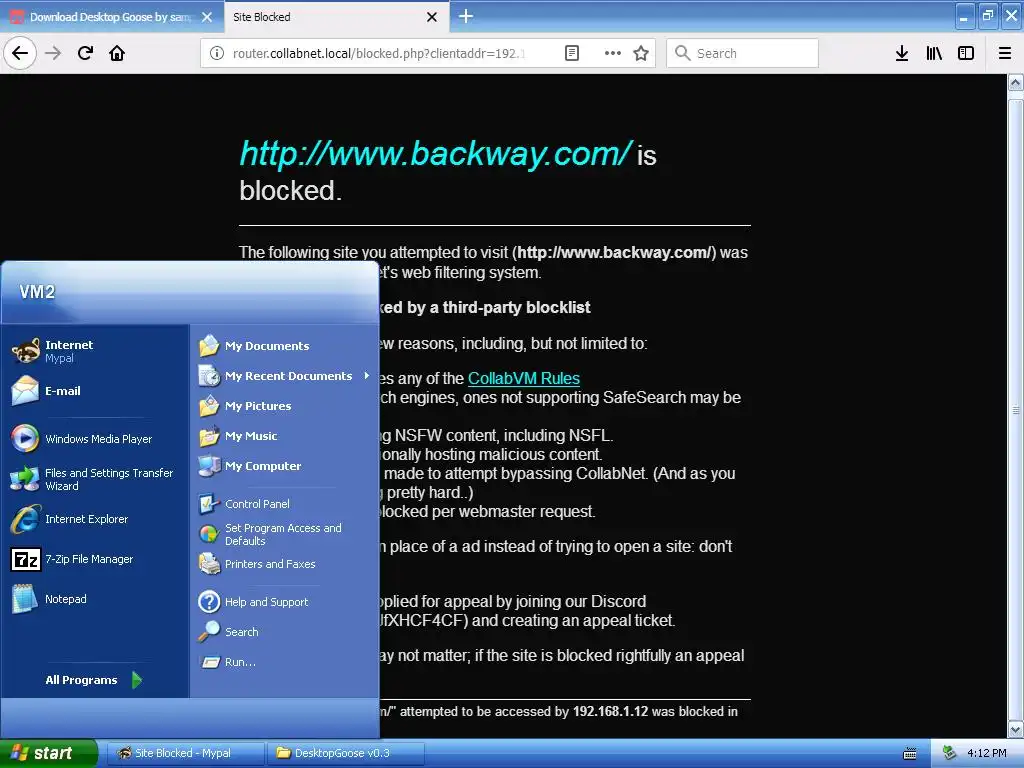Viewport: 1024px width, 768px height.
Task: Click the 4:12 PM clock
Action: (987, 753)
